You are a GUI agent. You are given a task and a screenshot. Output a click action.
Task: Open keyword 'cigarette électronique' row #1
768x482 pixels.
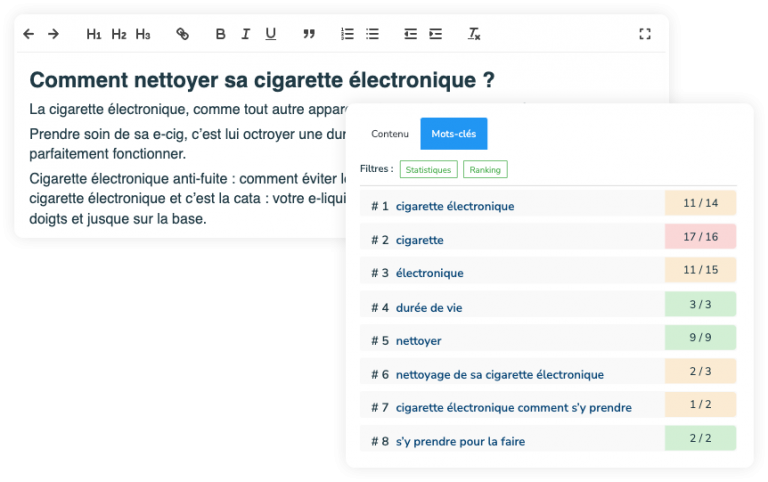coord(548,203)
